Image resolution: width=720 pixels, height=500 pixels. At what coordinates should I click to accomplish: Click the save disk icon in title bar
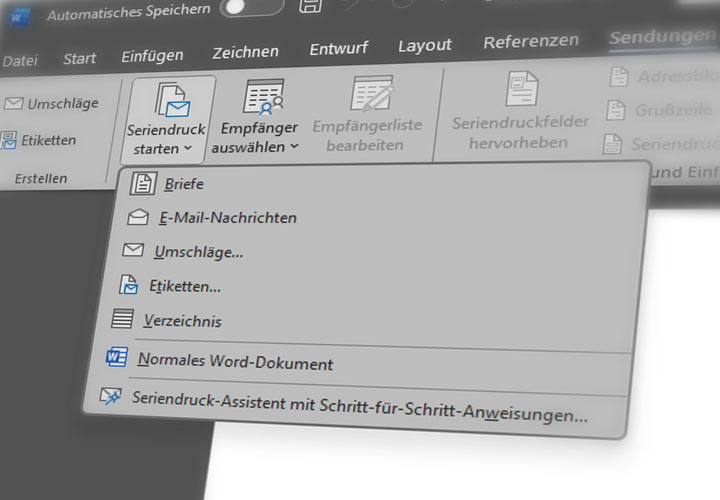[310, 6]
